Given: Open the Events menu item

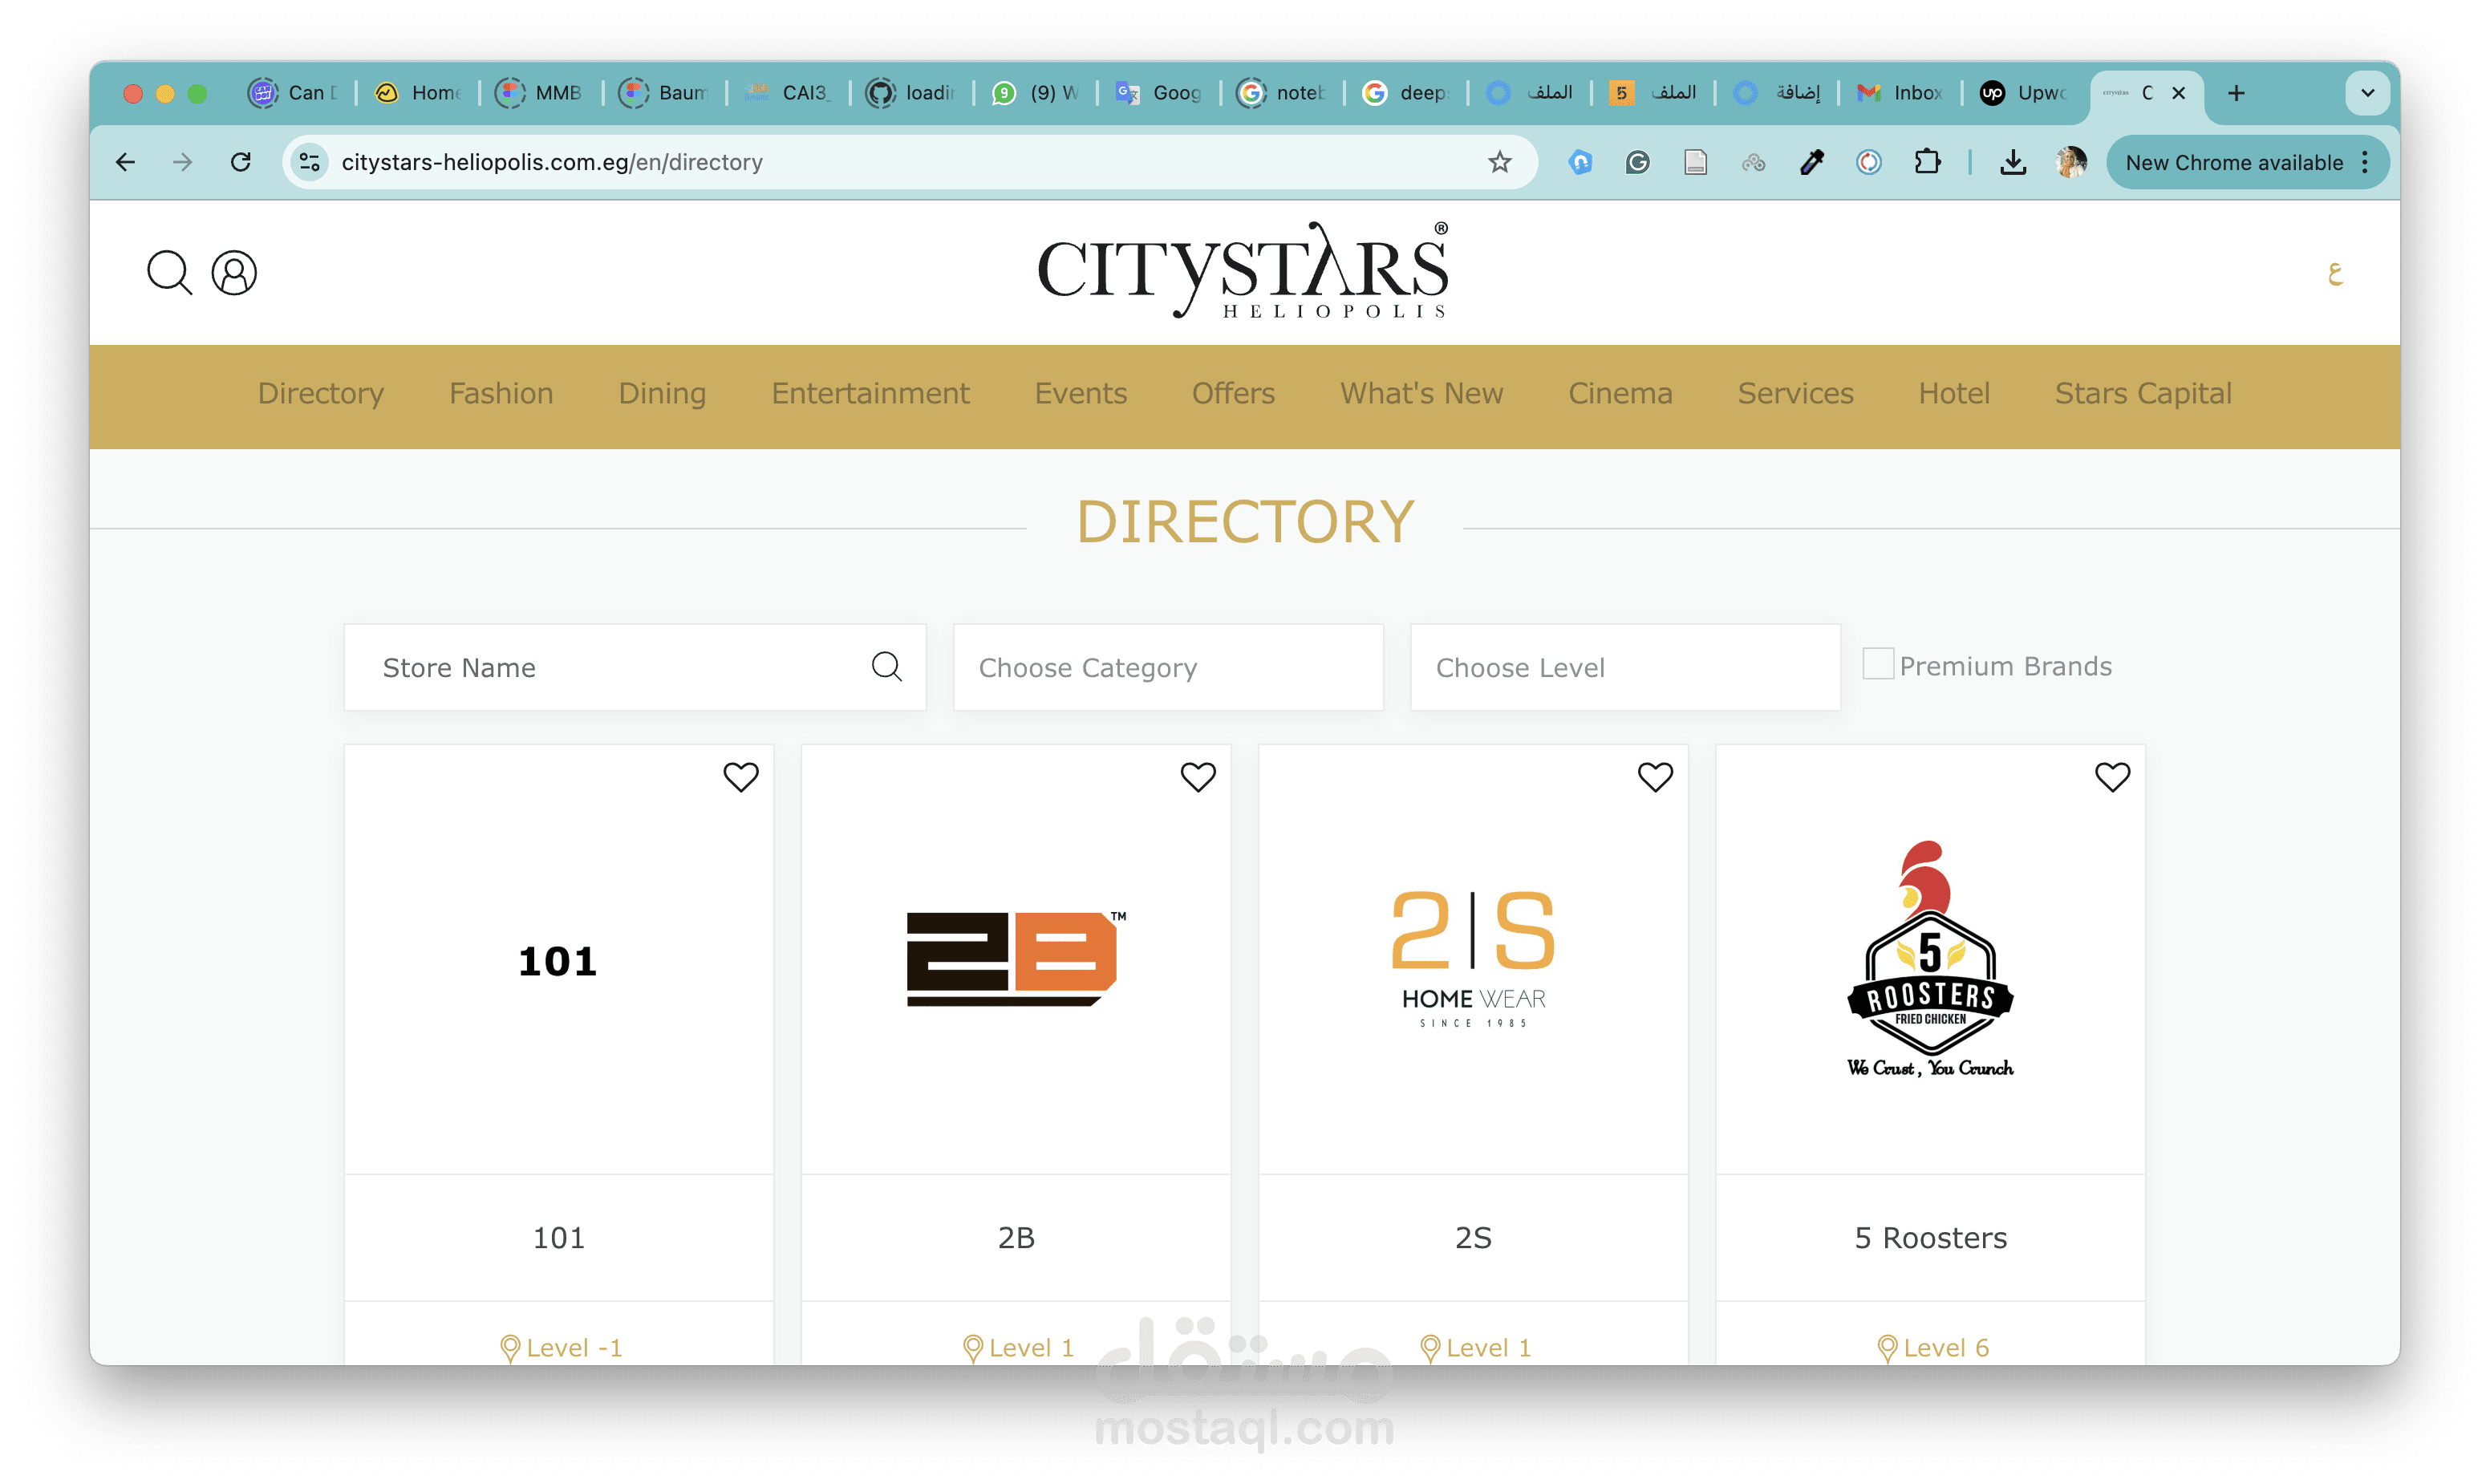Looking at the screenshot, I should [x=1080, y=393].
